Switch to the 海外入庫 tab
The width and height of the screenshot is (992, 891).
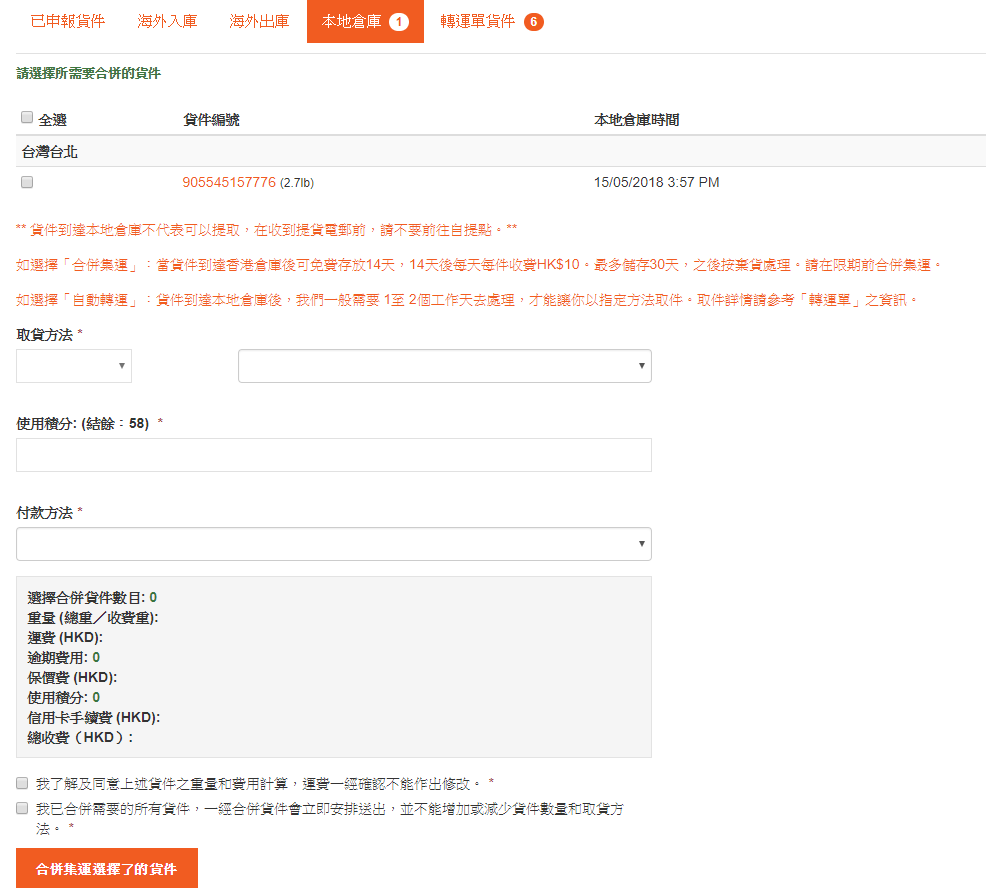(167, 21)
